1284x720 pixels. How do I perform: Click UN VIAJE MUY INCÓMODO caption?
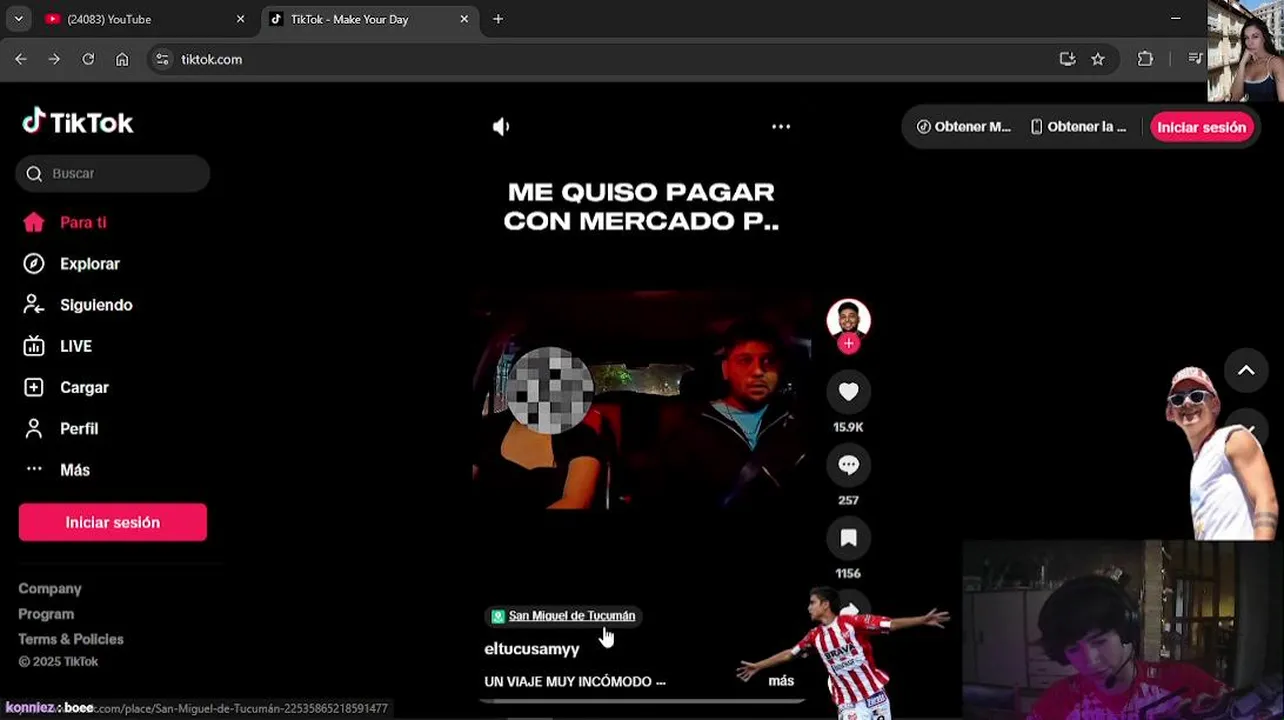pos(575,681)
